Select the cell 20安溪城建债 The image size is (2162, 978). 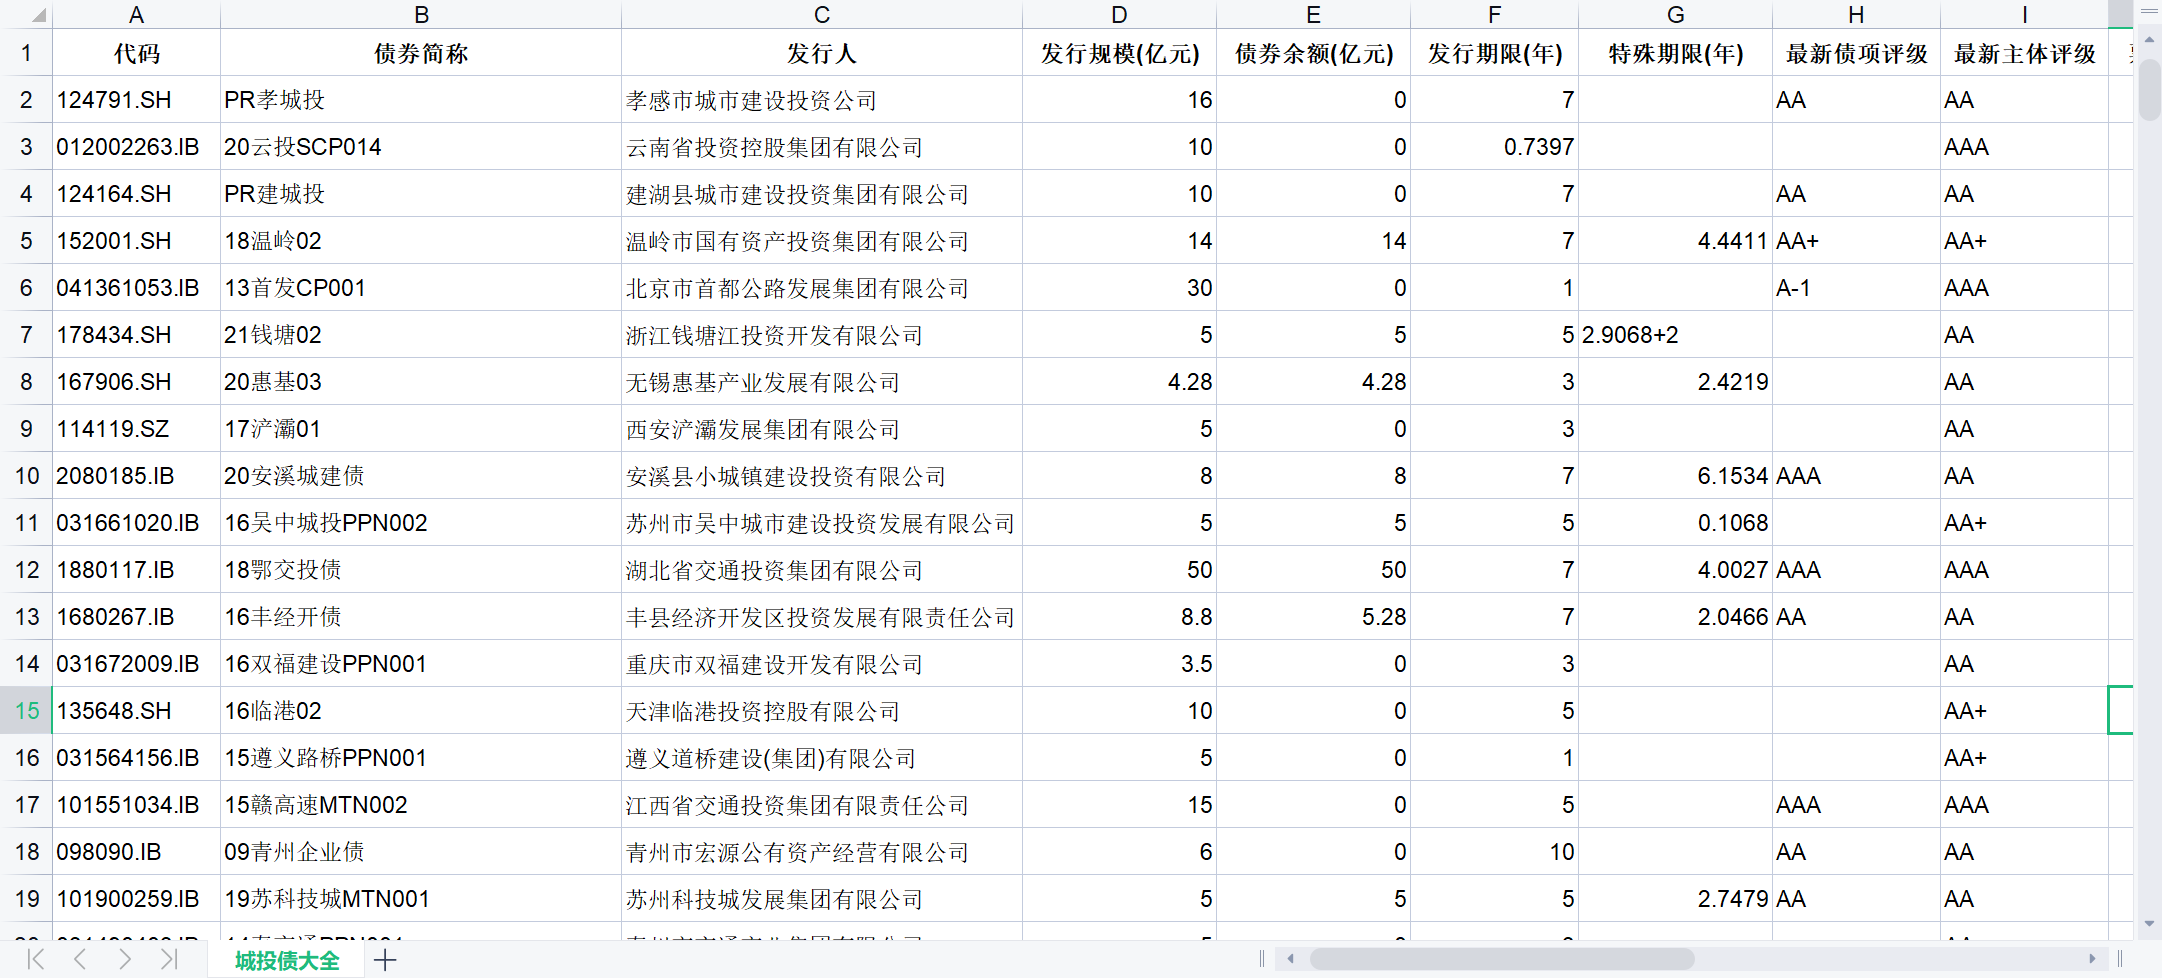pyautogui.click(x=421, y=476)
